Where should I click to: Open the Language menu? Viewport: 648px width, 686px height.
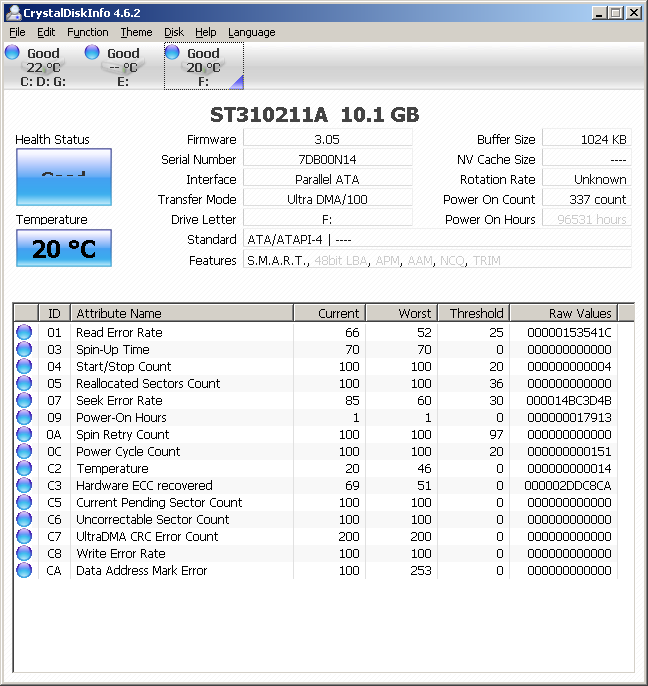click(252, 32)
